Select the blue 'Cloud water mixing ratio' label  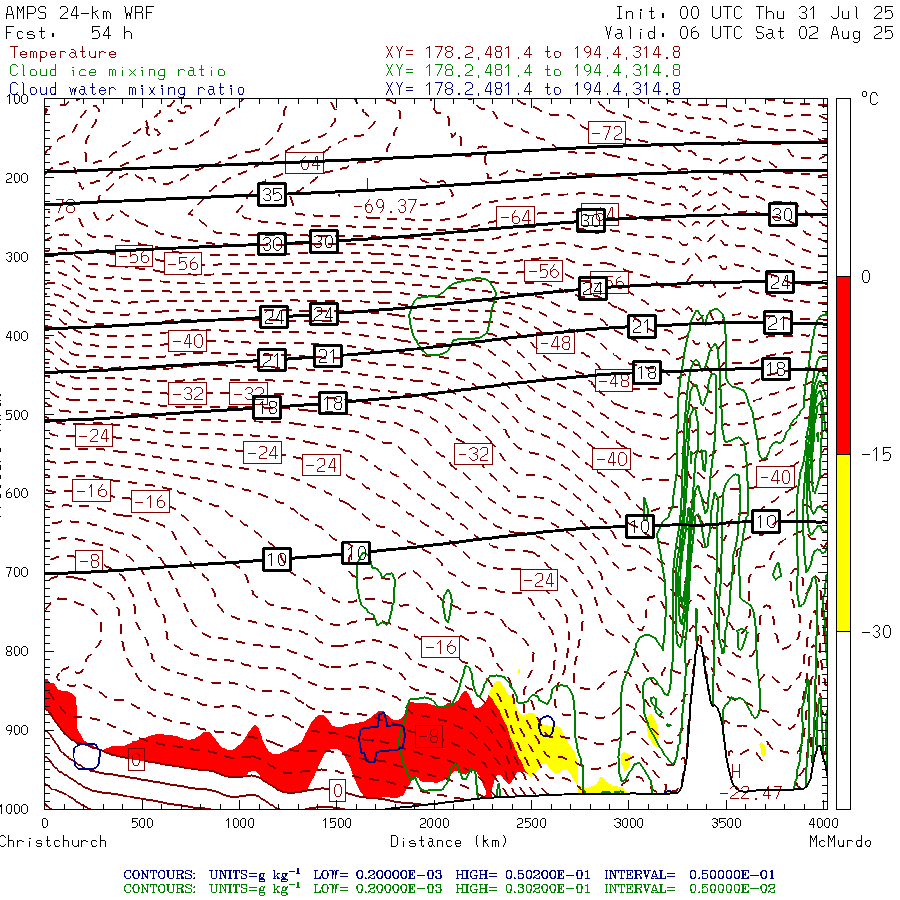[127, 90]
